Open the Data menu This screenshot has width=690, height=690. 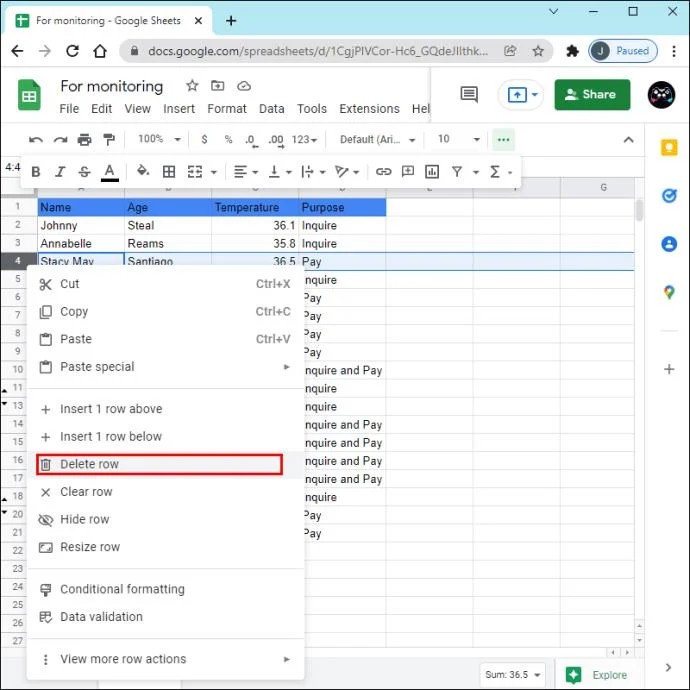pyautogui.click(x=272, y=109)
